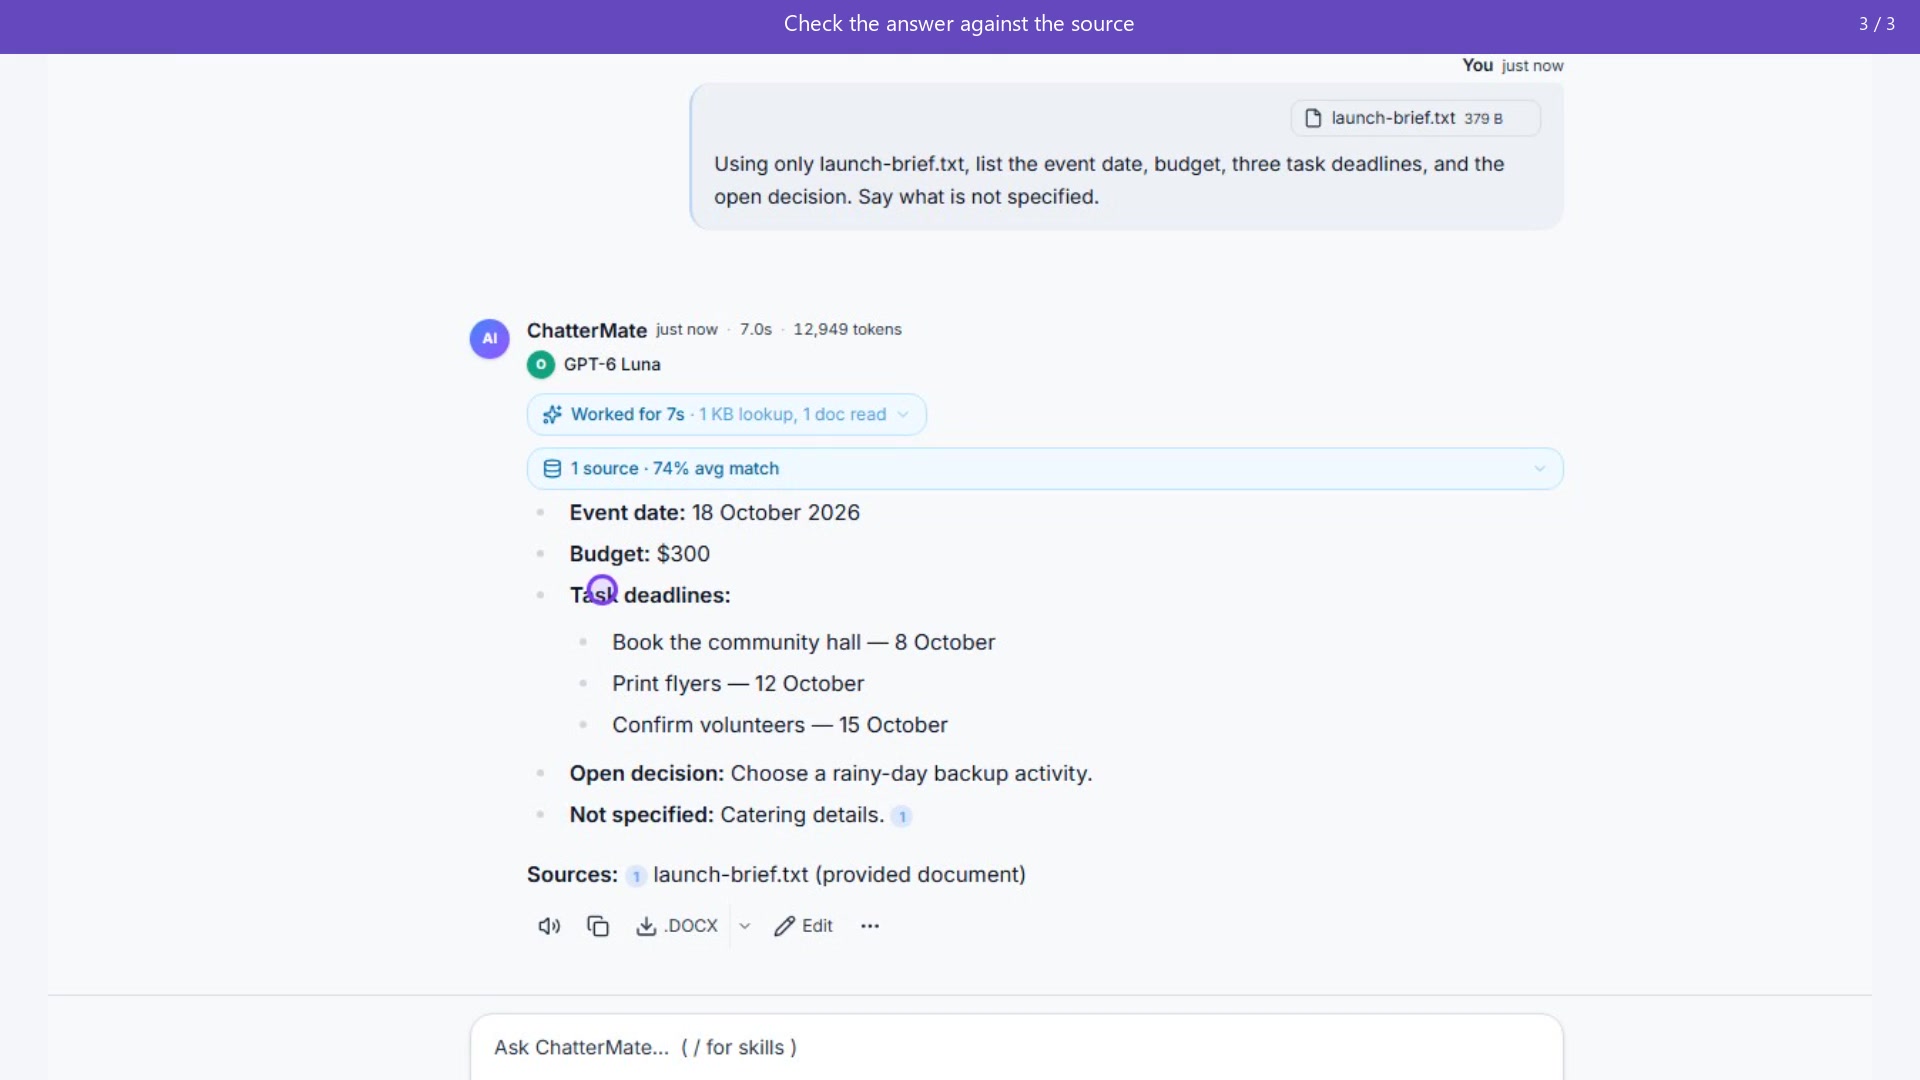Click the 'Task deadlines:' heading
The image size is (1920, 1080).
[650, 594]
